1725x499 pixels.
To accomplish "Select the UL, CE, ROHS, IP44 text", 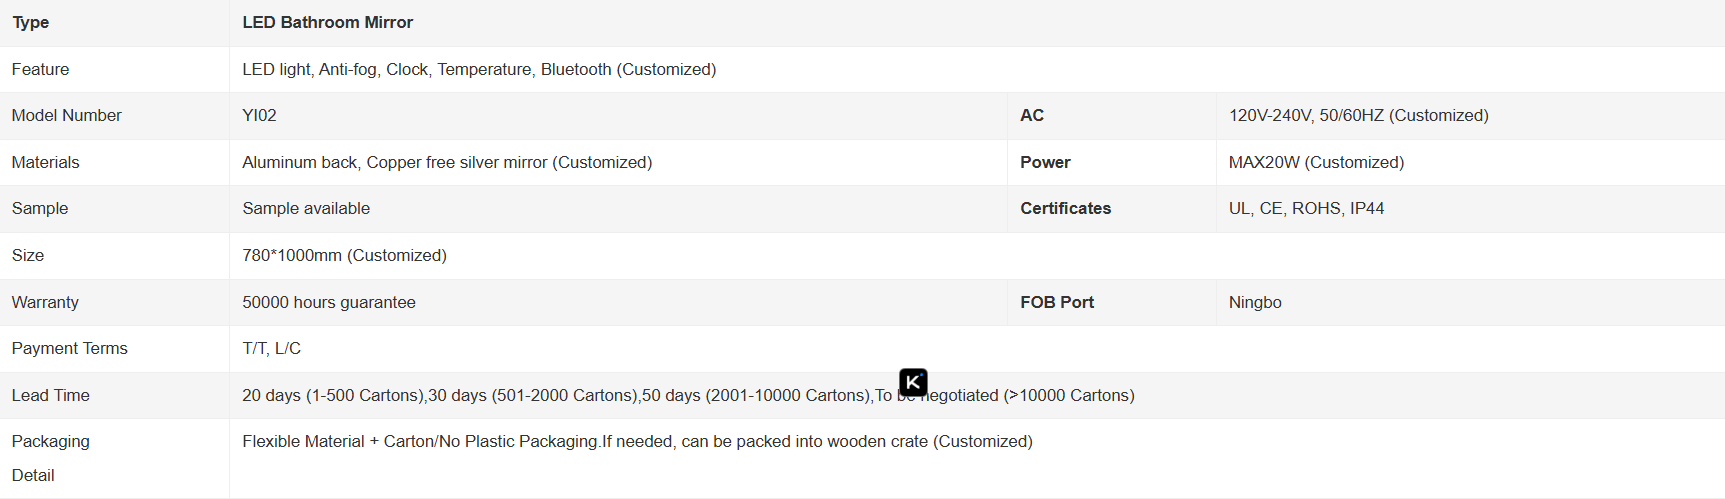I will pos(1306,208).
